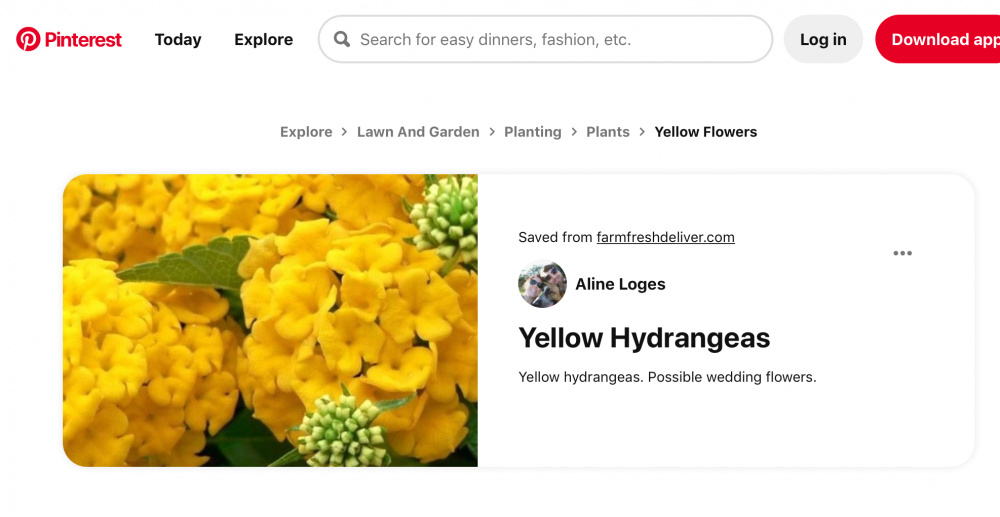This screenshot has width=1000, height=517.
Task: Click Aline Loges profile avatar
Action: coord(542,284)
